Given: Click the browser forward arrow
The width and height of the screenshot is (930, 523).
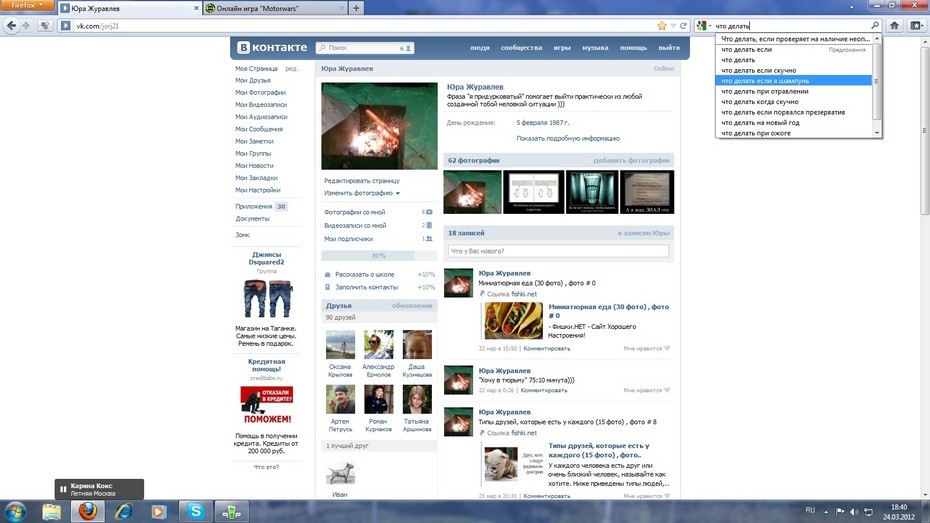Looking at the screenshot, I should 26,25.
